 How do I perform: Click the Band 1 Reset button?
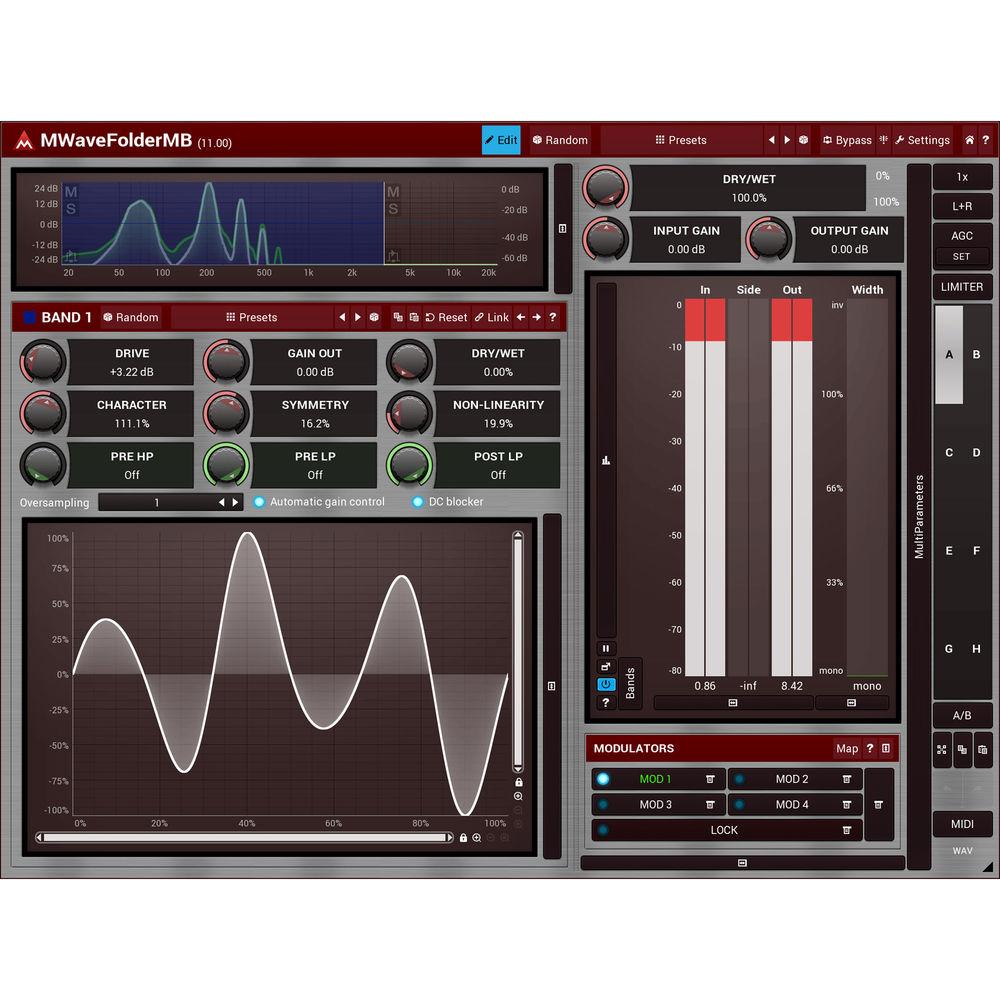[446, 317]
